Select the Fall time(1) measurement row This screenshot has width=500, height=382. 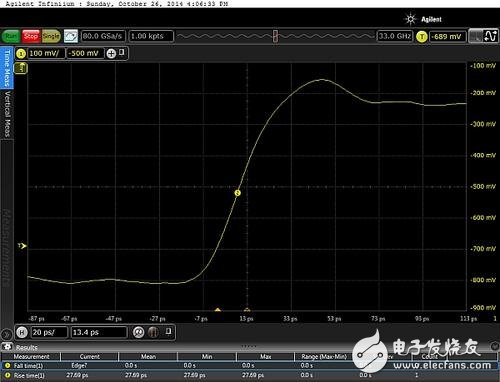[x=250, y=366]
